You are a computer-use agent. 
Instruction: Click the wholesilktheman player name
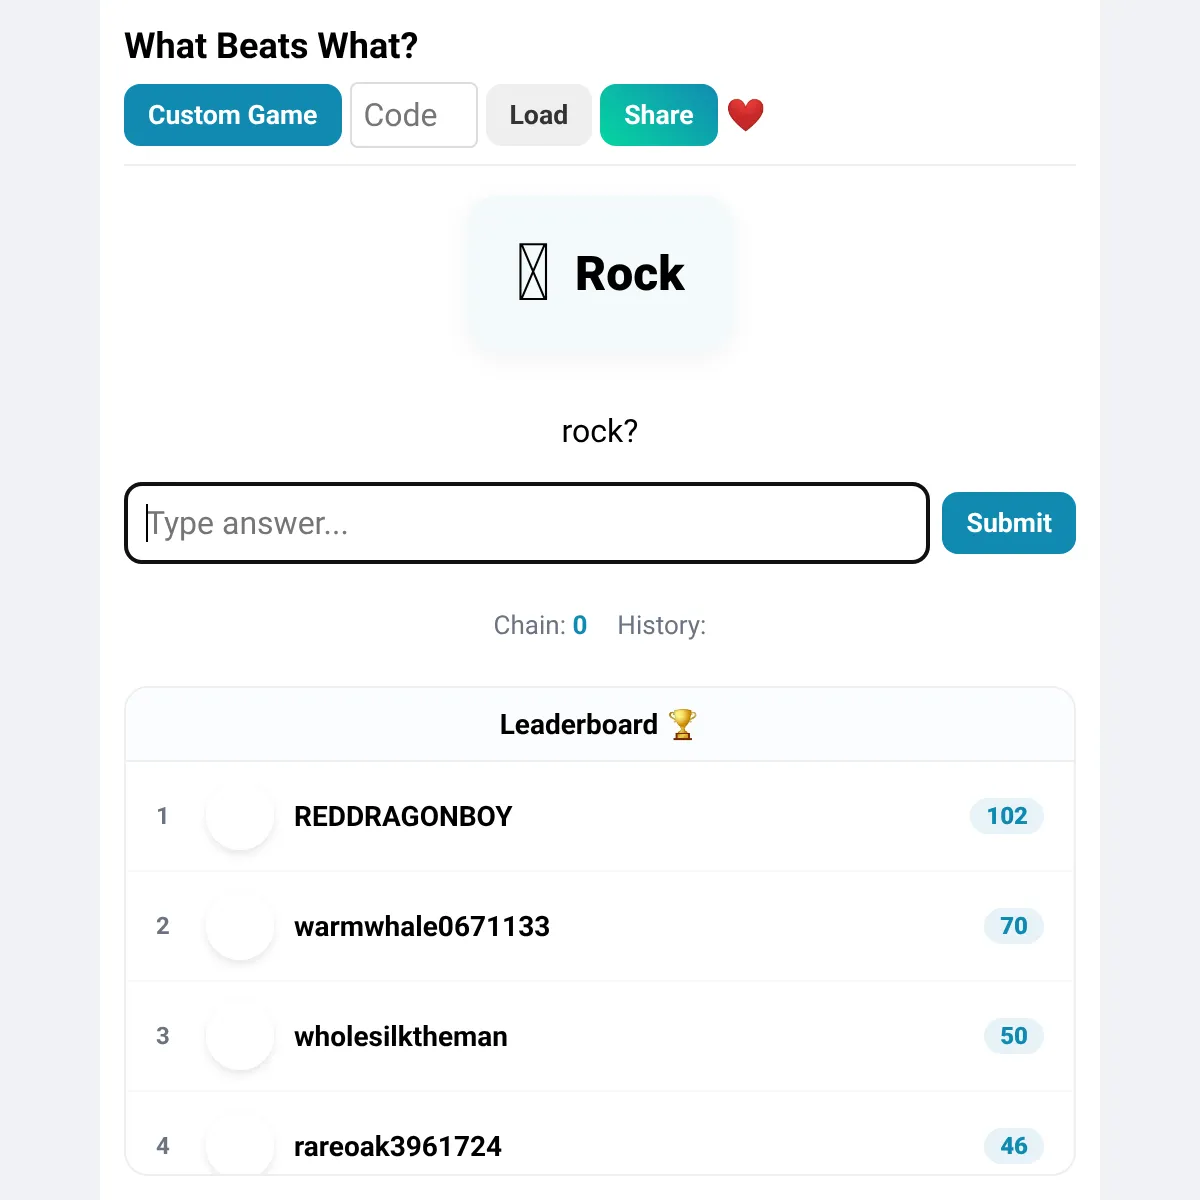pos(401,1036)
